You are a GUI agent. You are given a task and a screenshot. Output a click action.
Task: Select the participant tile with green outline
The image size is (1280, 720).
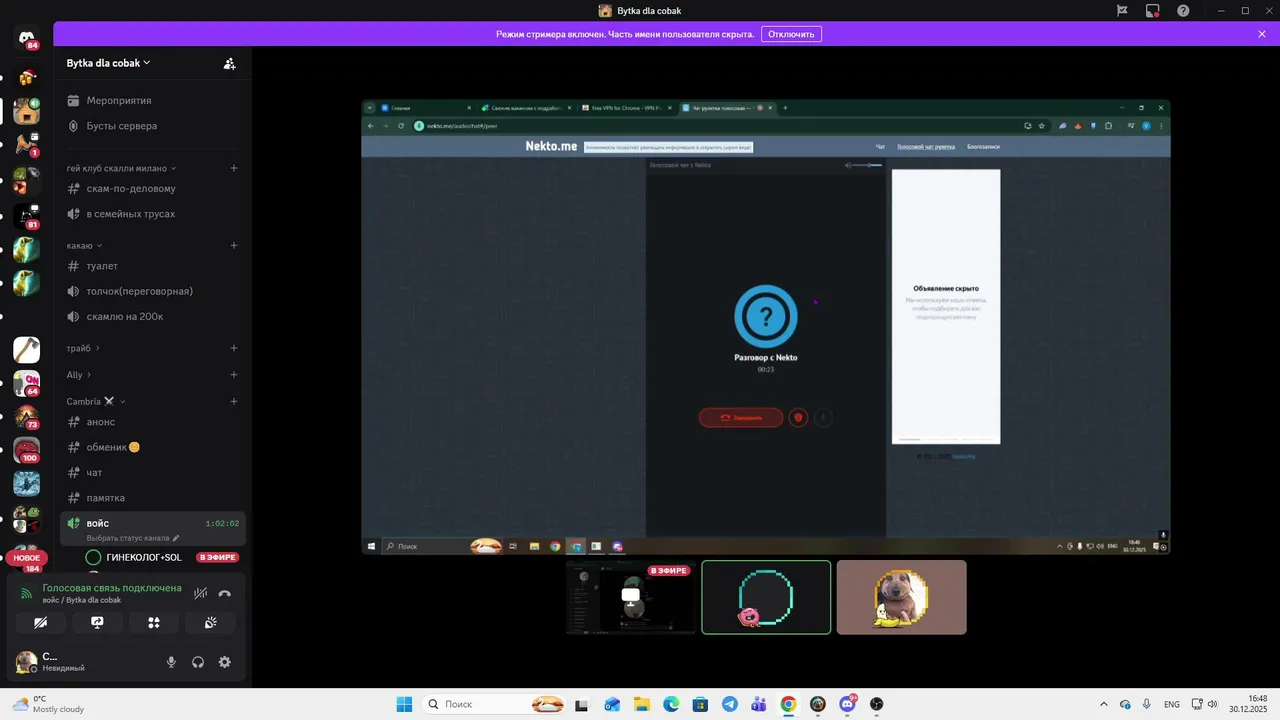(766, 597)
